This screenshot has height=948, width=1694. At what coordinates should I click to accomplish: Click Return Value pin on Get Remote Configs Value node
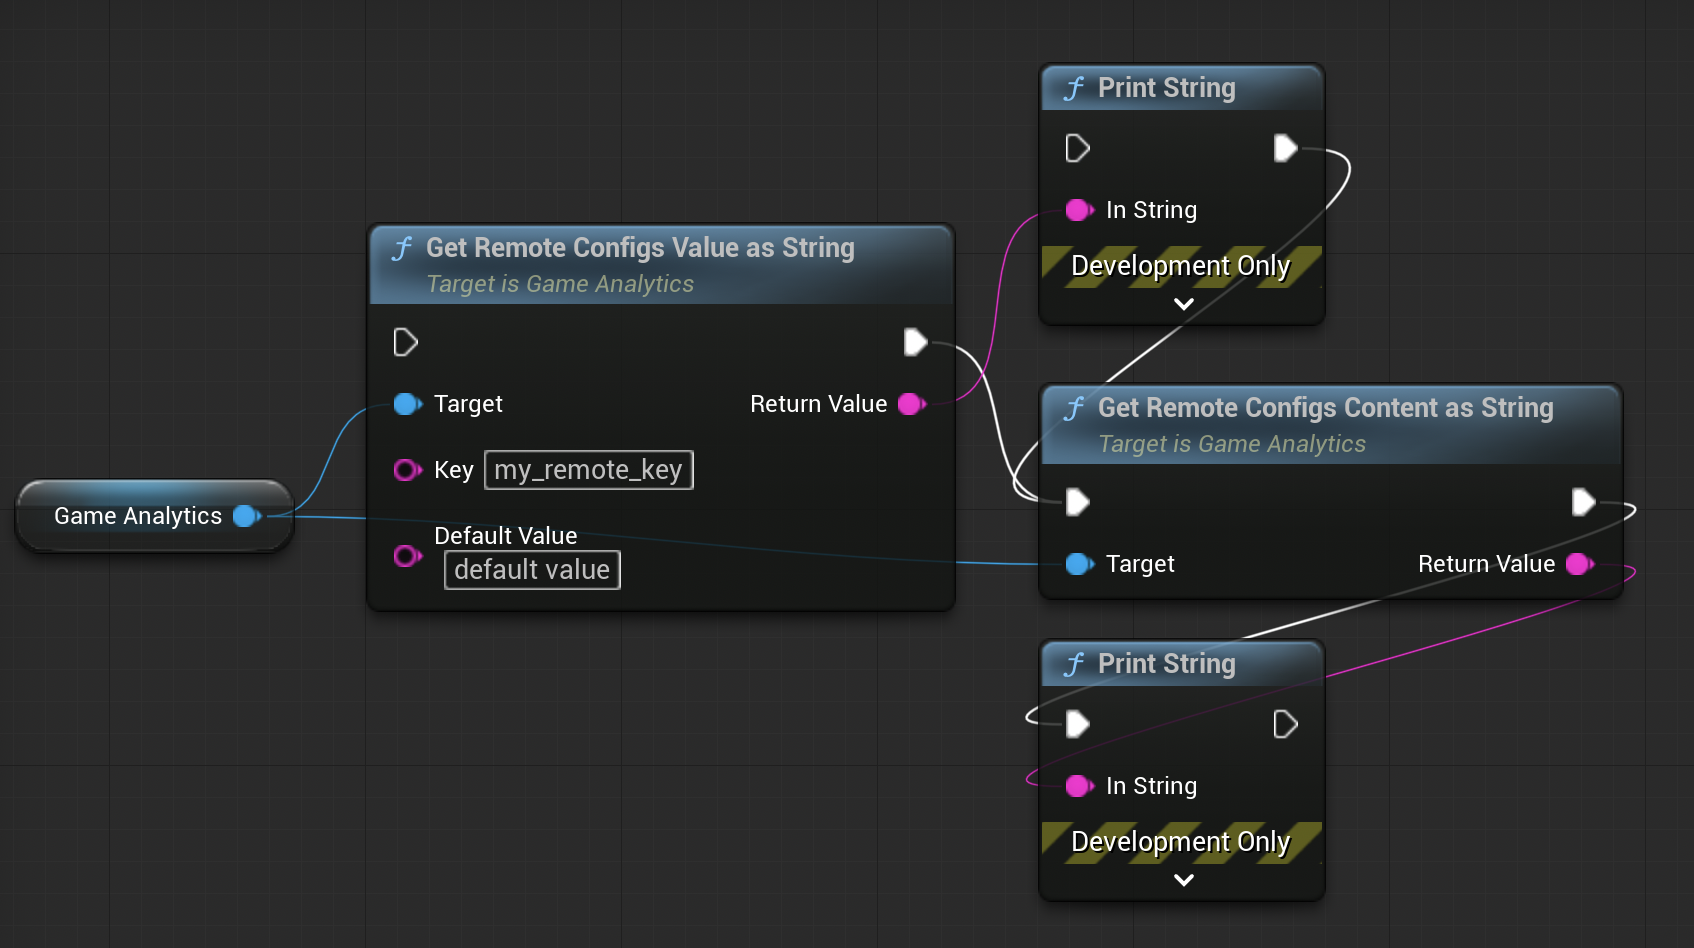click(911, 404)
